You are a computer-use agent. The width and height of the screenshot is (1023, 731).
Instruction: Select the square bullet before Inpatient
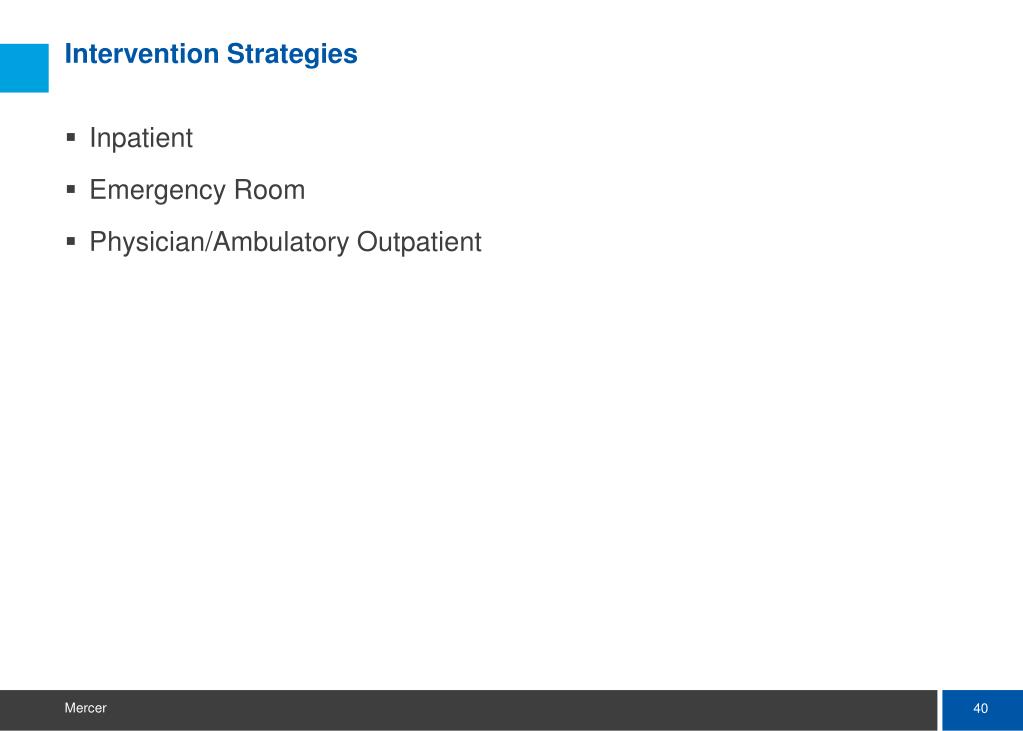pos(71,138)
